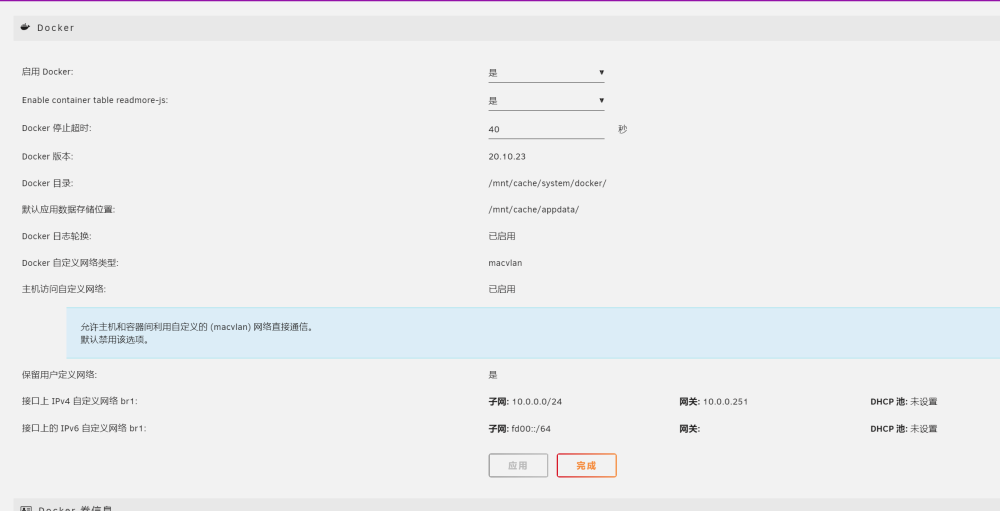Click the Docker version value 20.10.23

pos(507,156)
